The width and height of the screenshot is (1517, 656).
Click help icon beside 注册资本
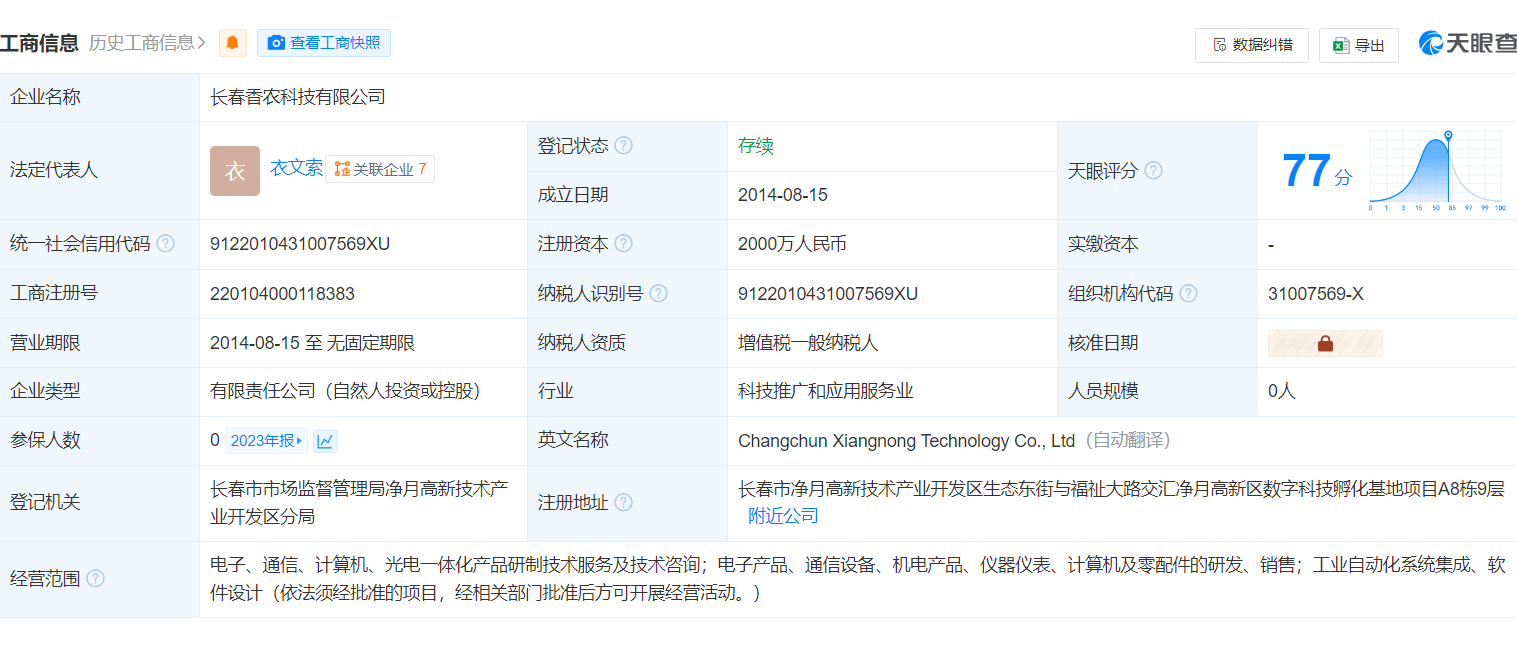(623, 244)
